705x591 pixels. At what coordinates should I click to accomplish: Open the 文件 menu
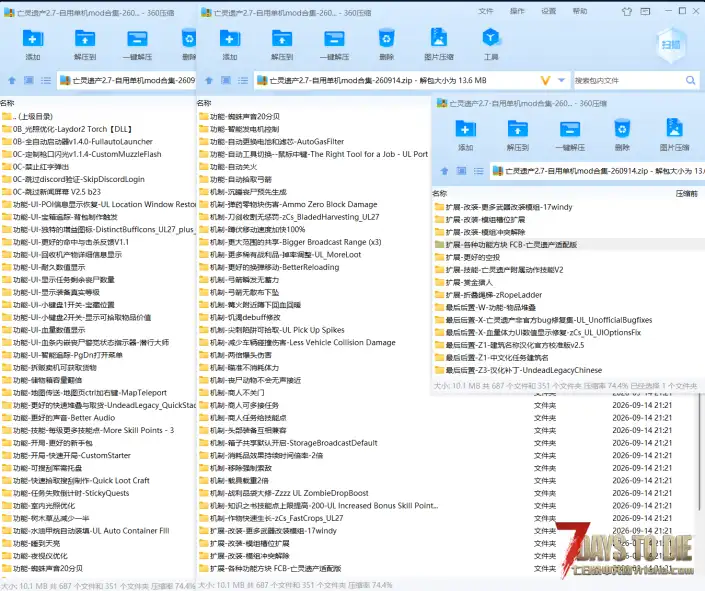tap(486, 11)
